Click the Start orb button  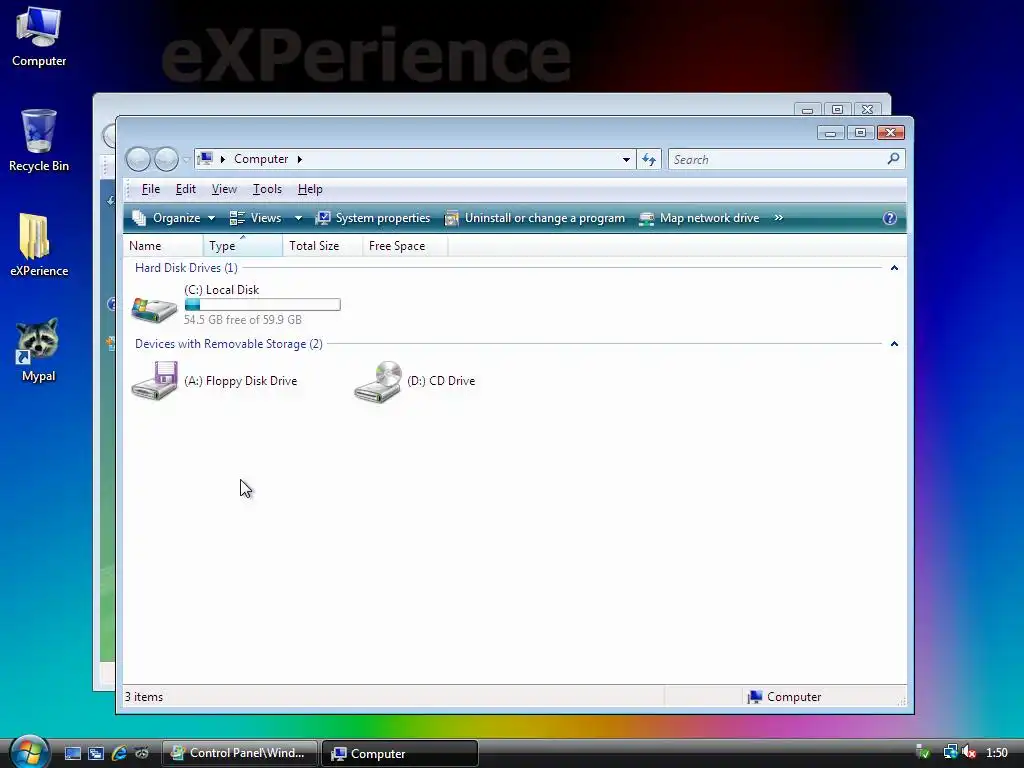[x=28, y=752]
